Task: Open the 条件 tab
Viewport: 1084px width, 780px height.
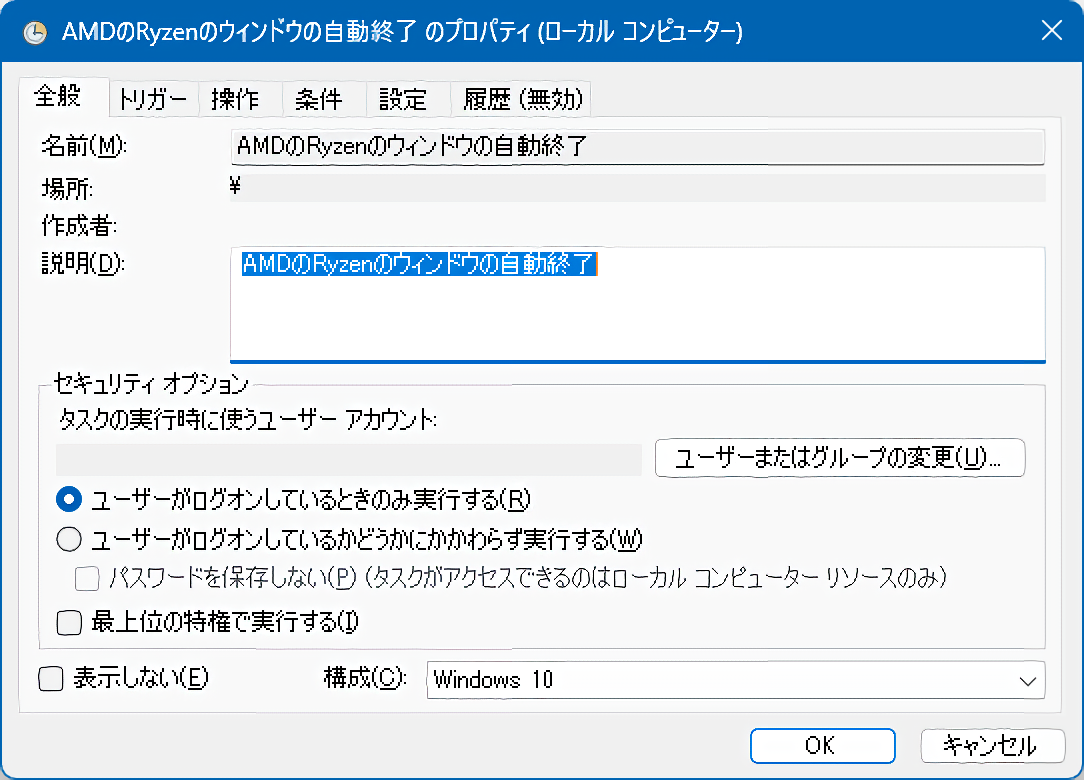Action: click(322, 99)
